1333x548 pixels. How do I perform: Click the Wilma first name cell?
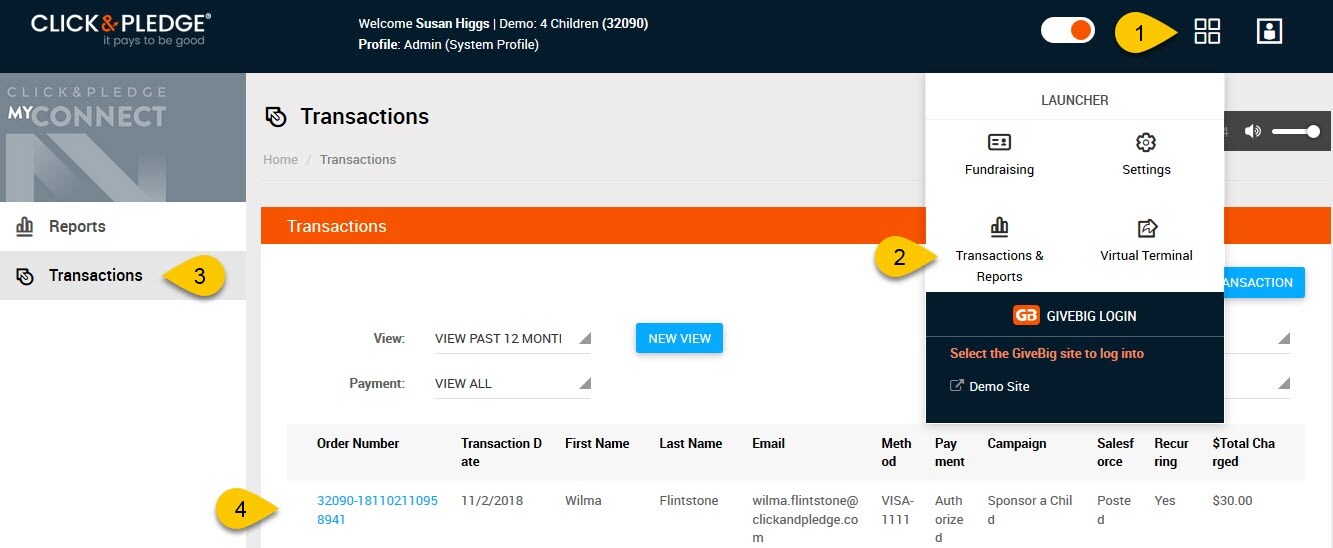tap(583, 500)
